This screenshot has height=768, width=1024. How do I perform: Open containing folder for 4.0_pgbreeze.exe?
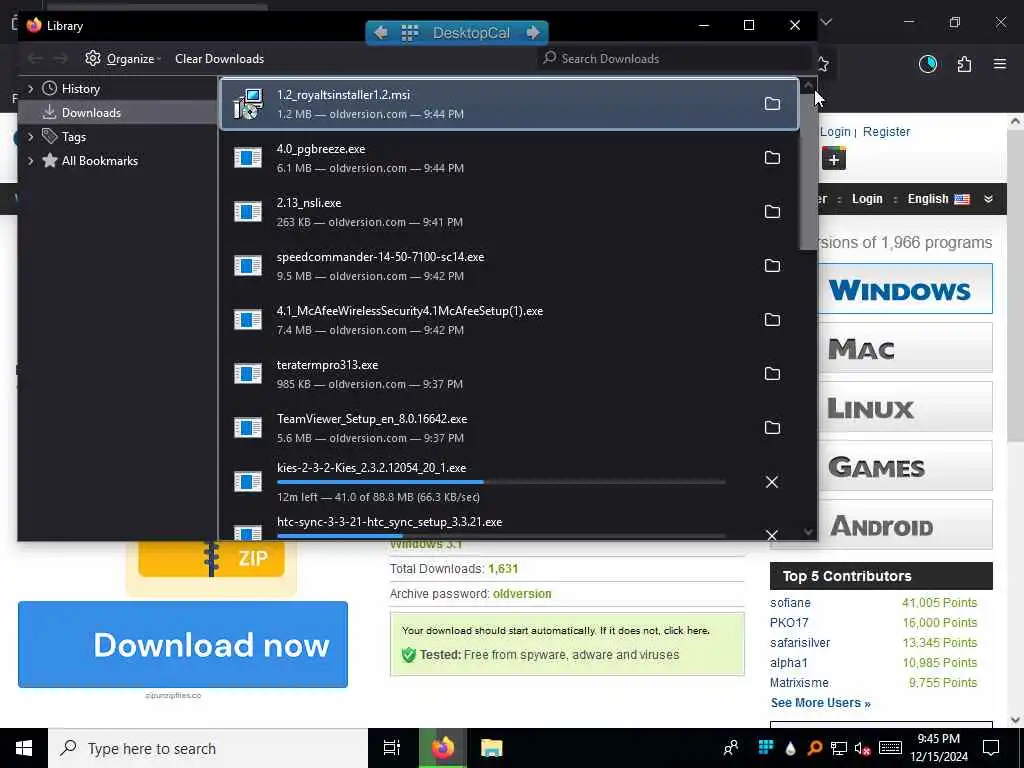[772, 158]
